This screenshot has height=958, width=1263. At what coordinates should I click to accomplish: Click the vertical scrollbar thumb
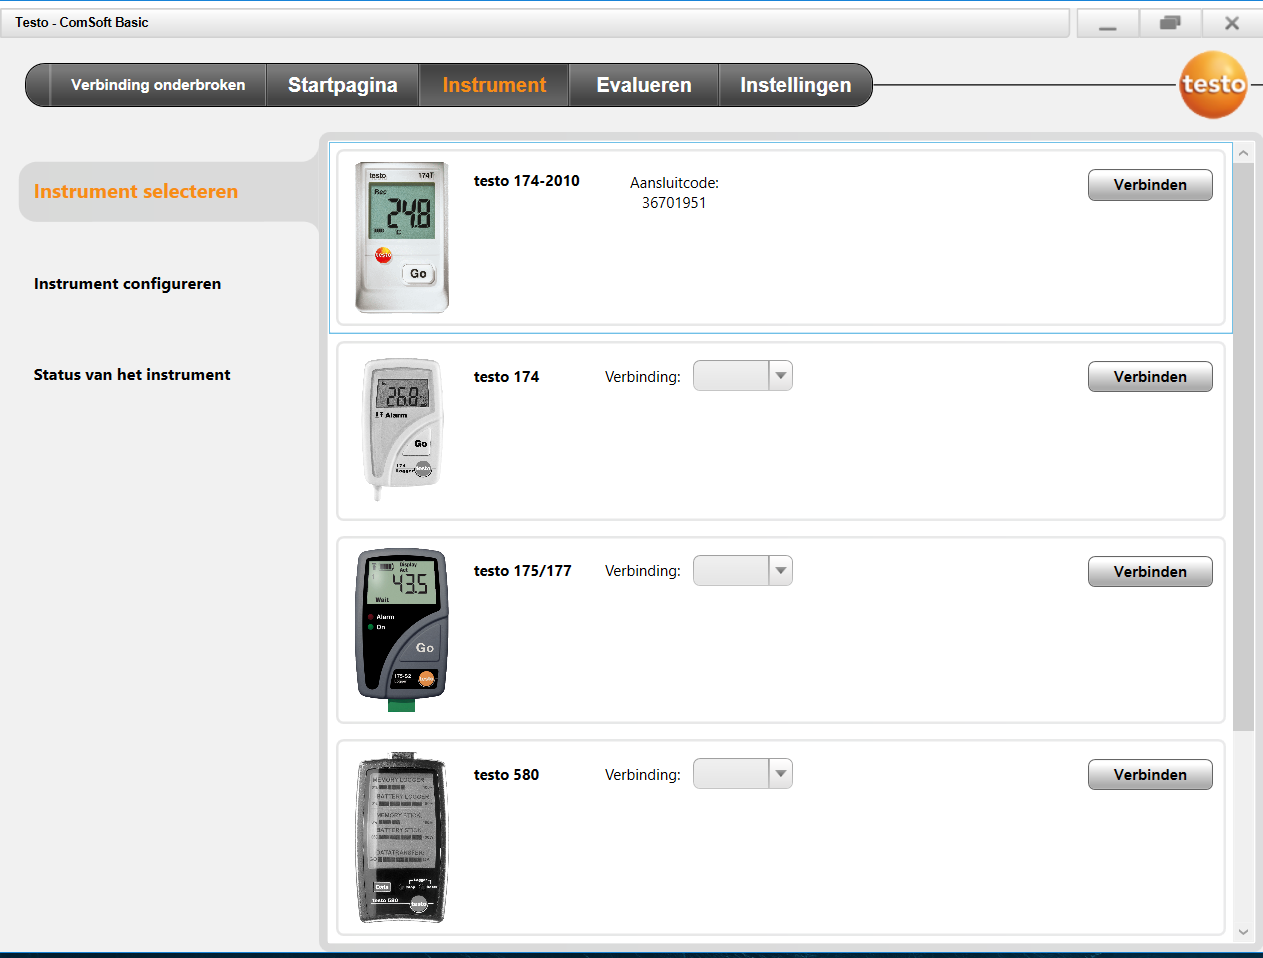tap(1243, 445)
